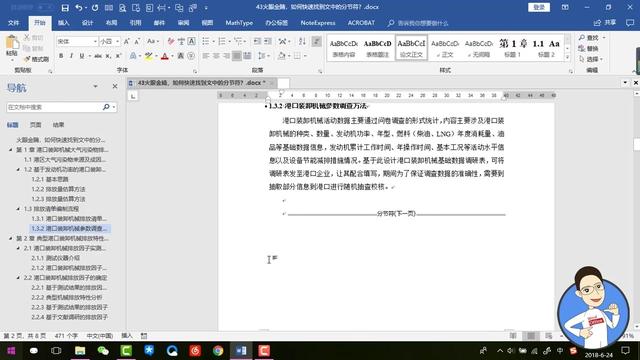640x360 pixels.
Task: Toggle character shading
Action: 180,56
